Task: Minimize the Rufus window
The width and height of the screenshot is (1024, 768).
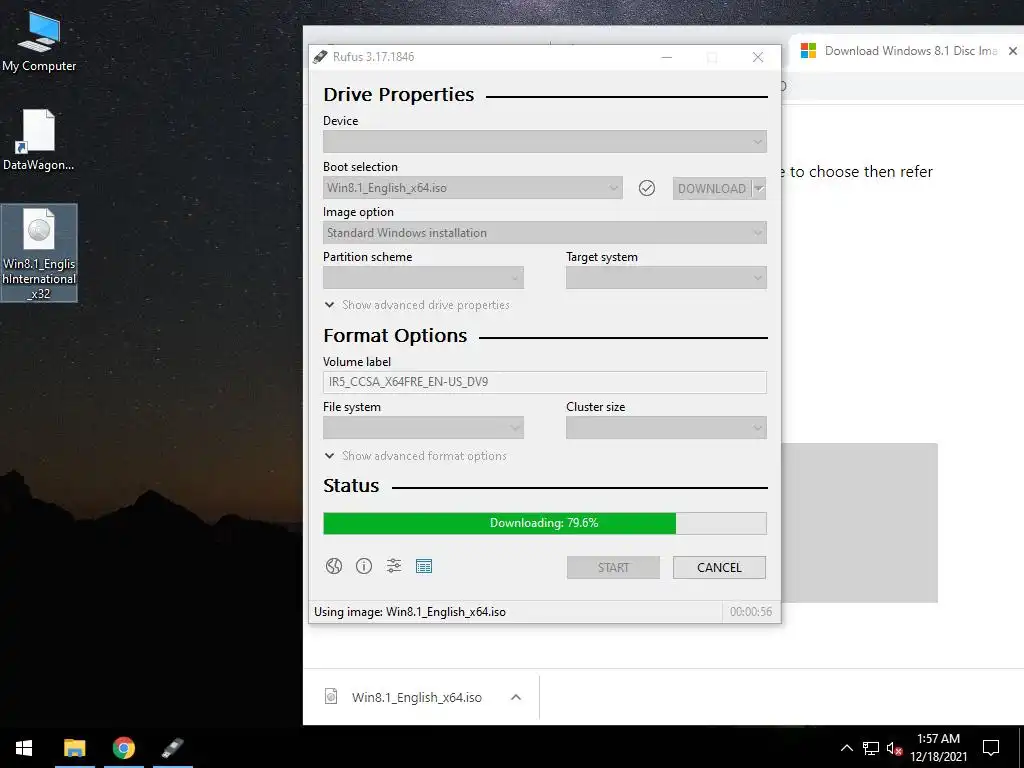Action: click(x=667, y=57)
